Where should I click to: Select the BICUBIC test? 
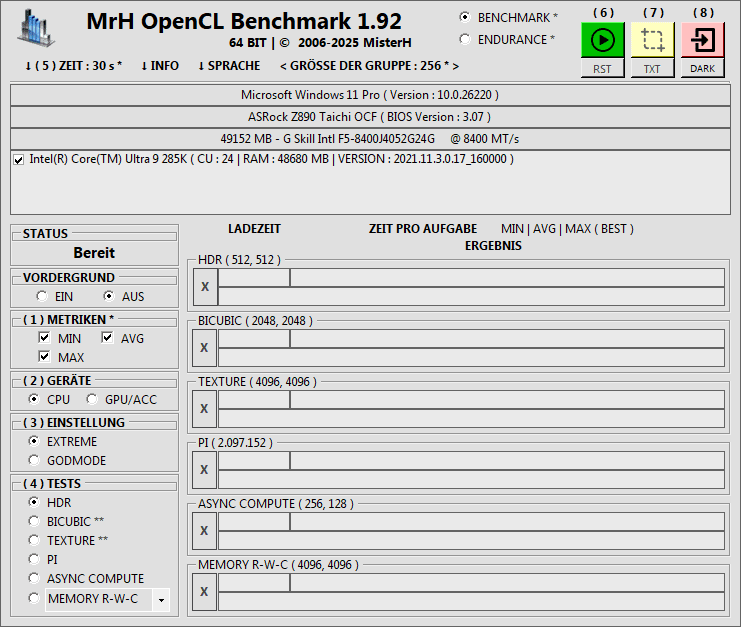click(x=34, y=521)
